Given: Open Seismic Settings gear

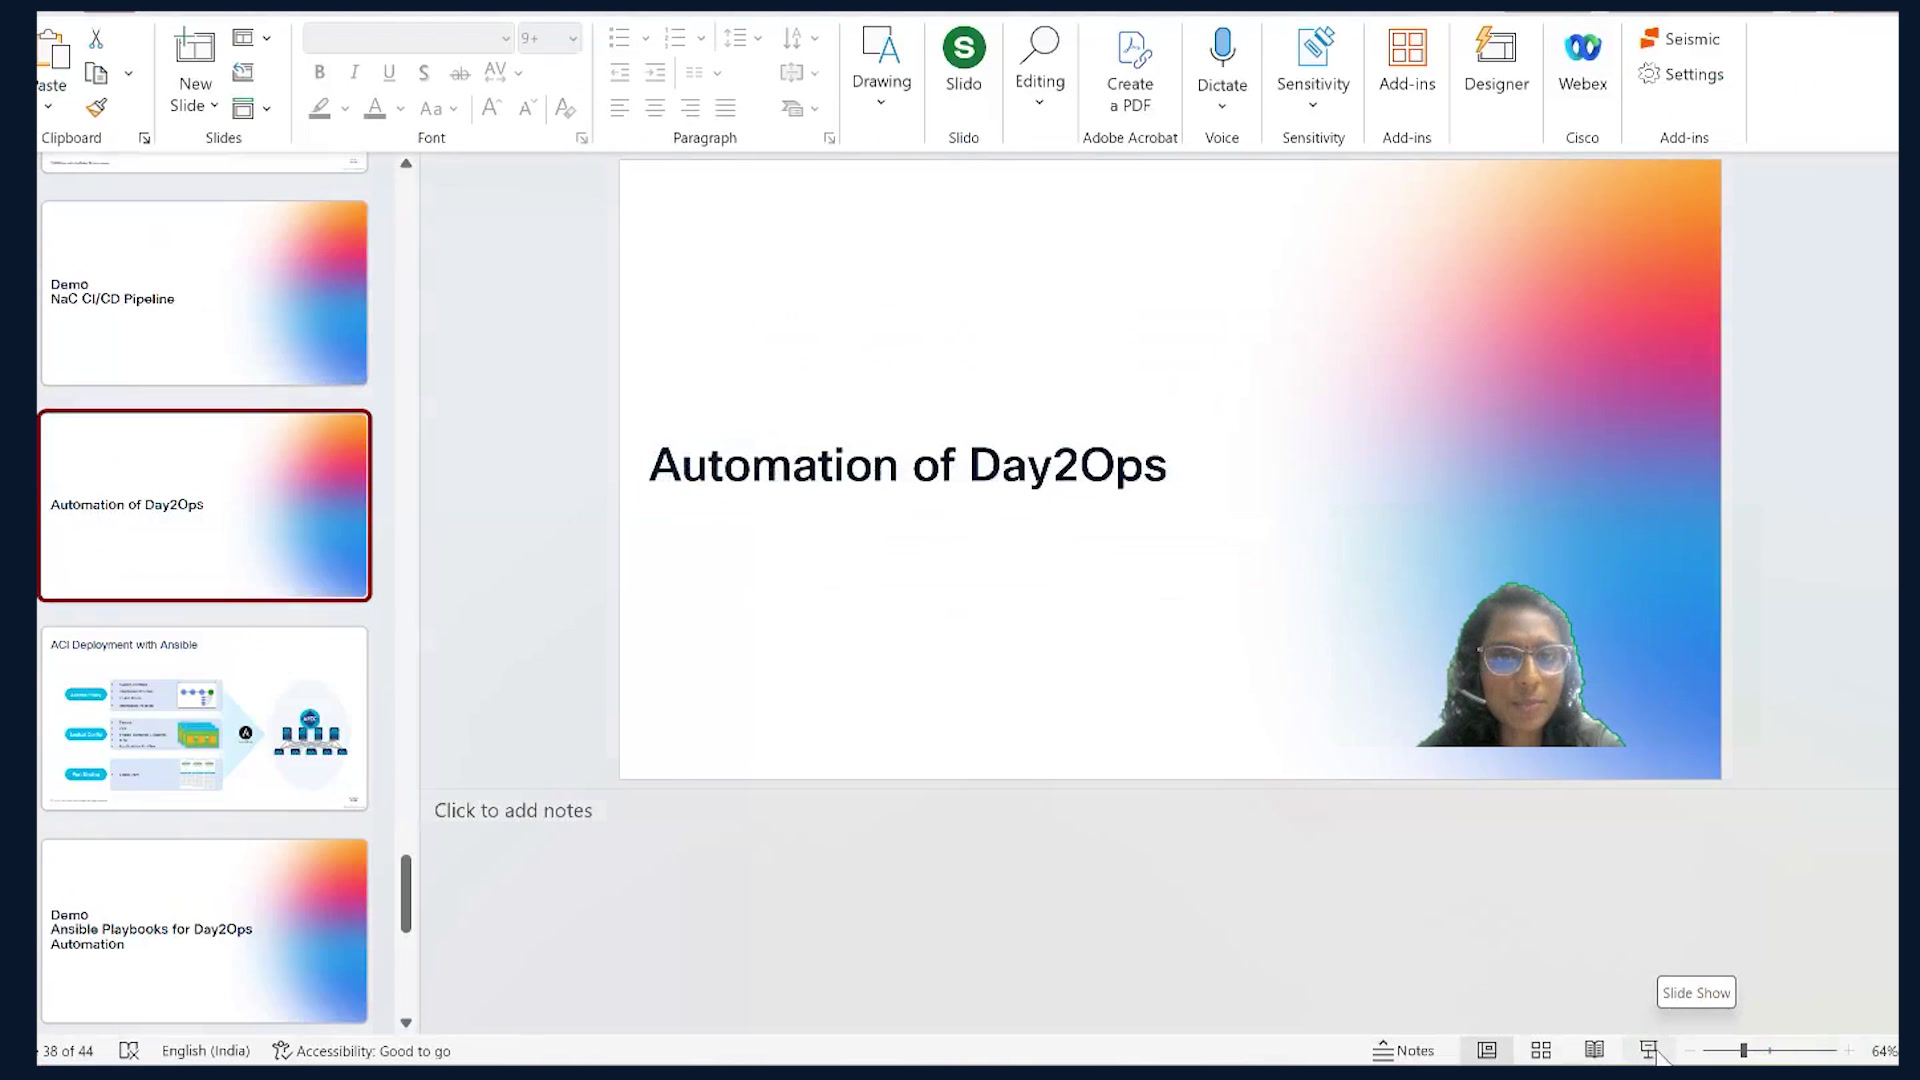Looking at the screenshot, I should tap(1681, 74).
